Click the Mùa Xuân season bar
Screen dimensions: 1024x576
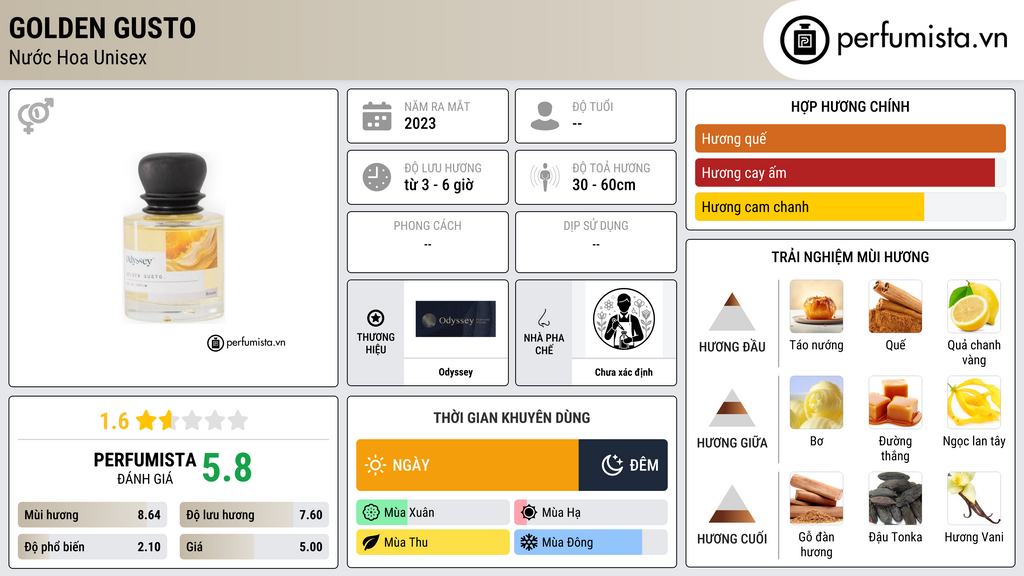[433, 513]
